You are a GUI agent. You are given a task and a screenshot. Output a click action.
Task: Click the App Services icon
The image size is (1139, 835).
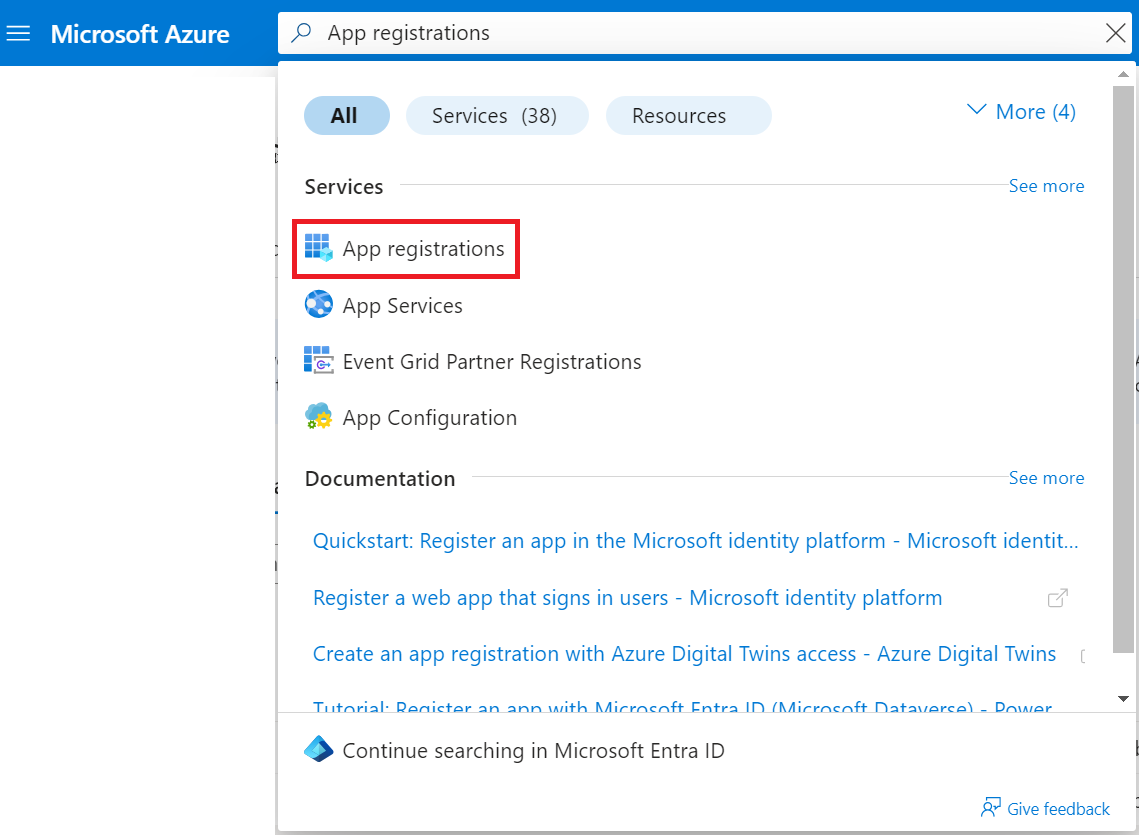click(x=318, y=305)
